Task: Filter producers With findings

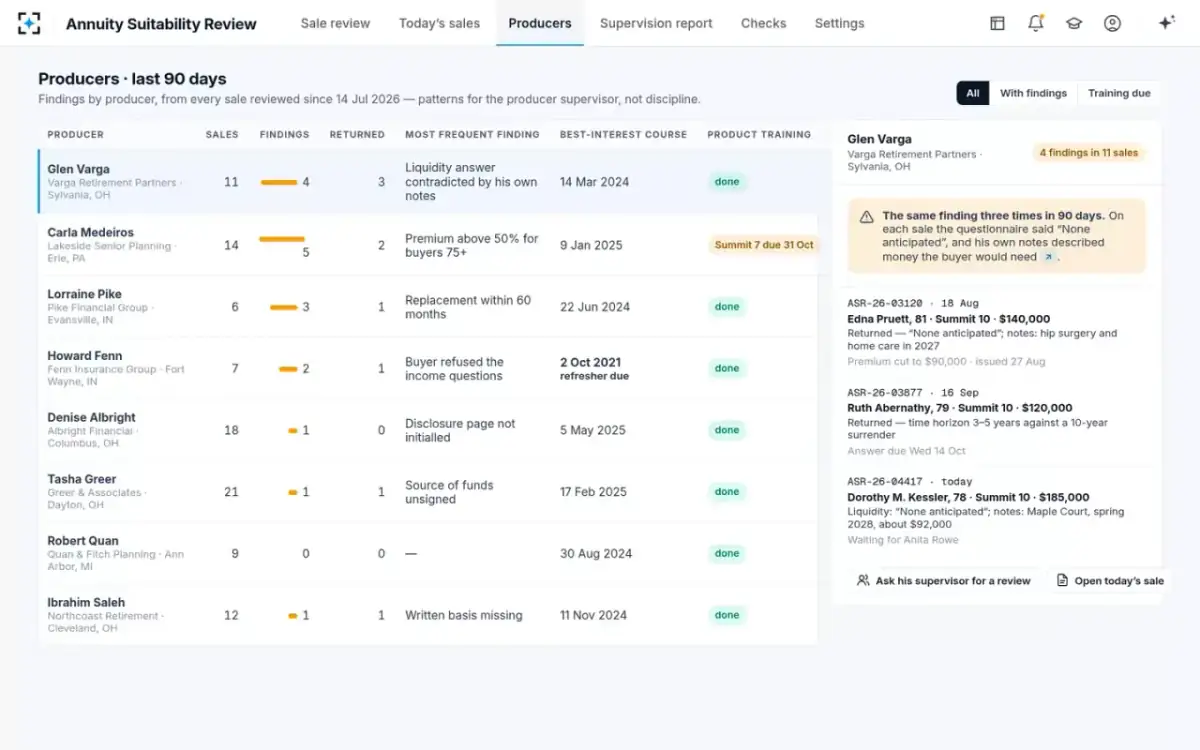Action: point(1033,93)
